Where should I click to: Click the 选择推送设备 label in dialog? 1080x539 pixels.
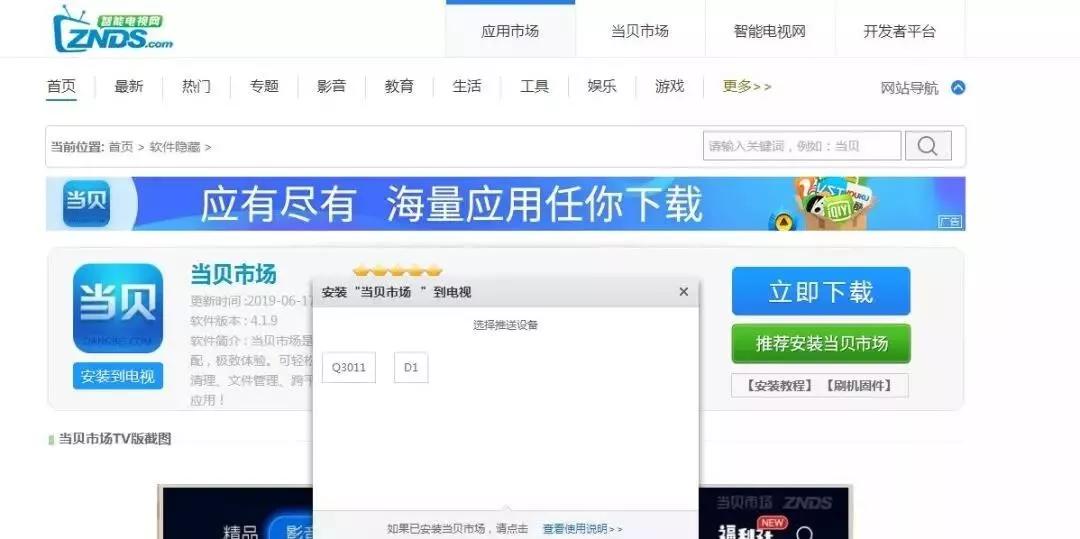(x=506, y=325)
